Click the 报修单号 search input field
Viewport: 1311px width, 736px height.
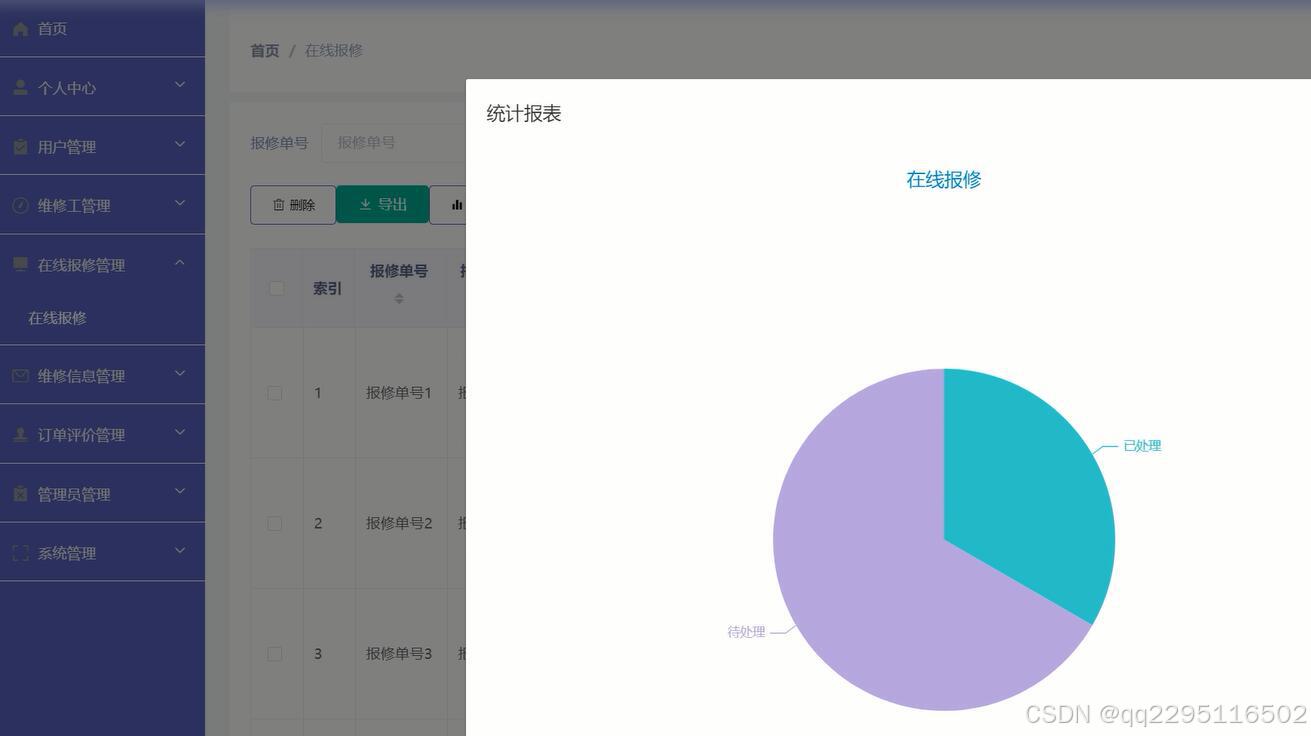click(367, 142)
